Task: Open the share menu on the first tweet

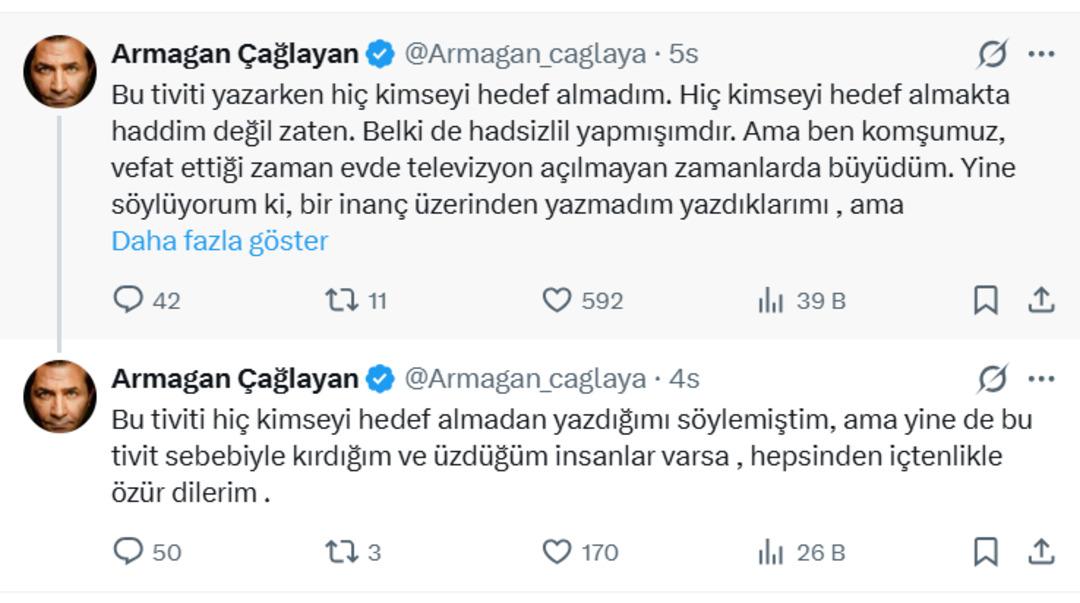Action: (x=1040, y=297)
